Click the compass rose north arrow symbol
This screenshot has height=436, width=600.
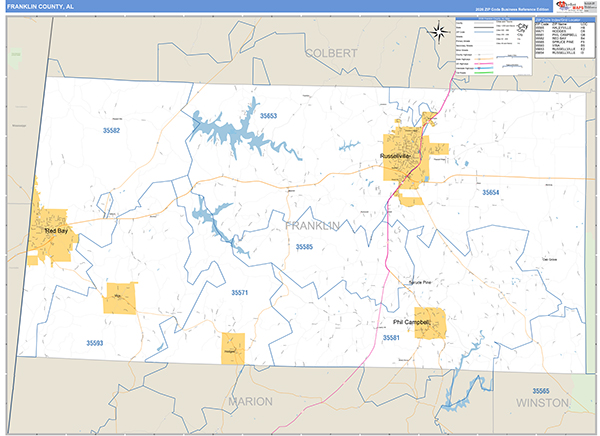click(439, 32)
